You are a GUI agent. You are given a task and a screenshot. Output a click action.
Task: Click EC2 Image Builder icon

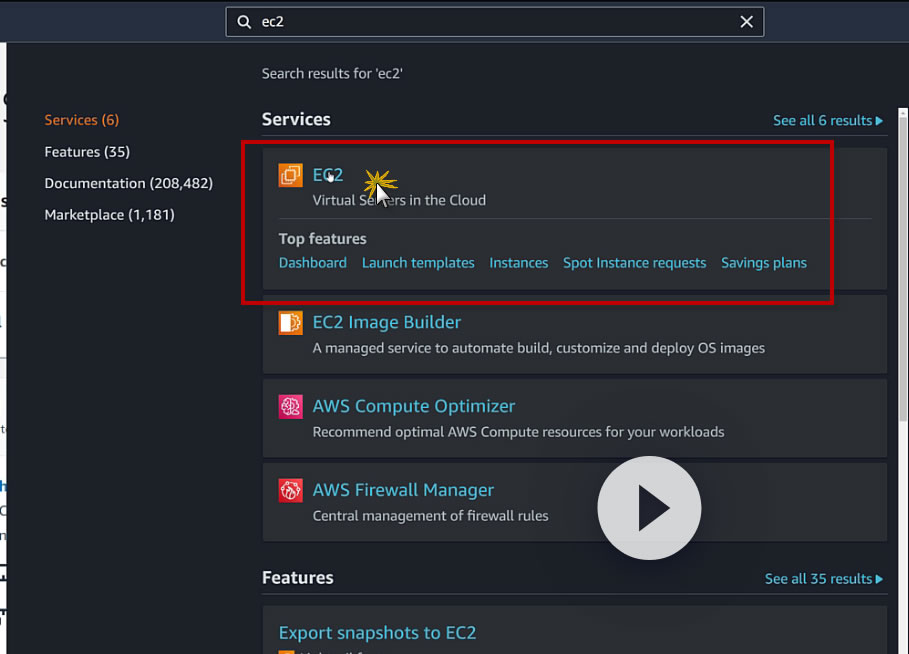[x=290, y=323]
